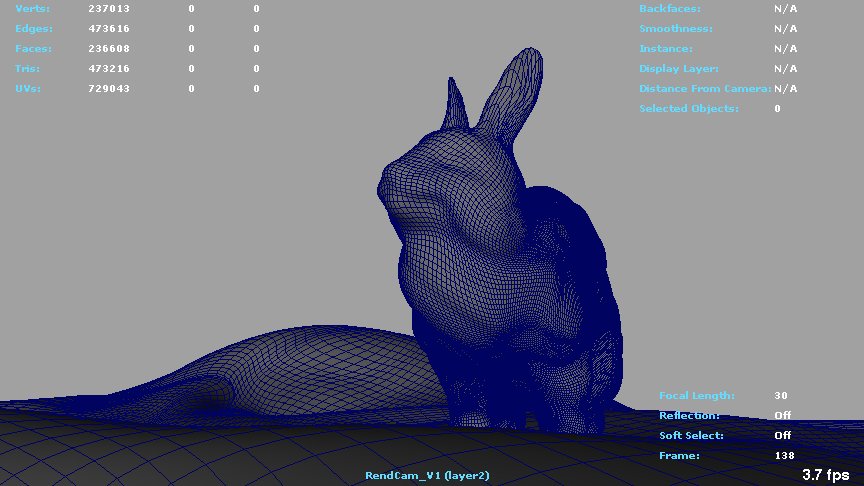
Task: Click the Frame number 138
Action: [x=784, y=455]
